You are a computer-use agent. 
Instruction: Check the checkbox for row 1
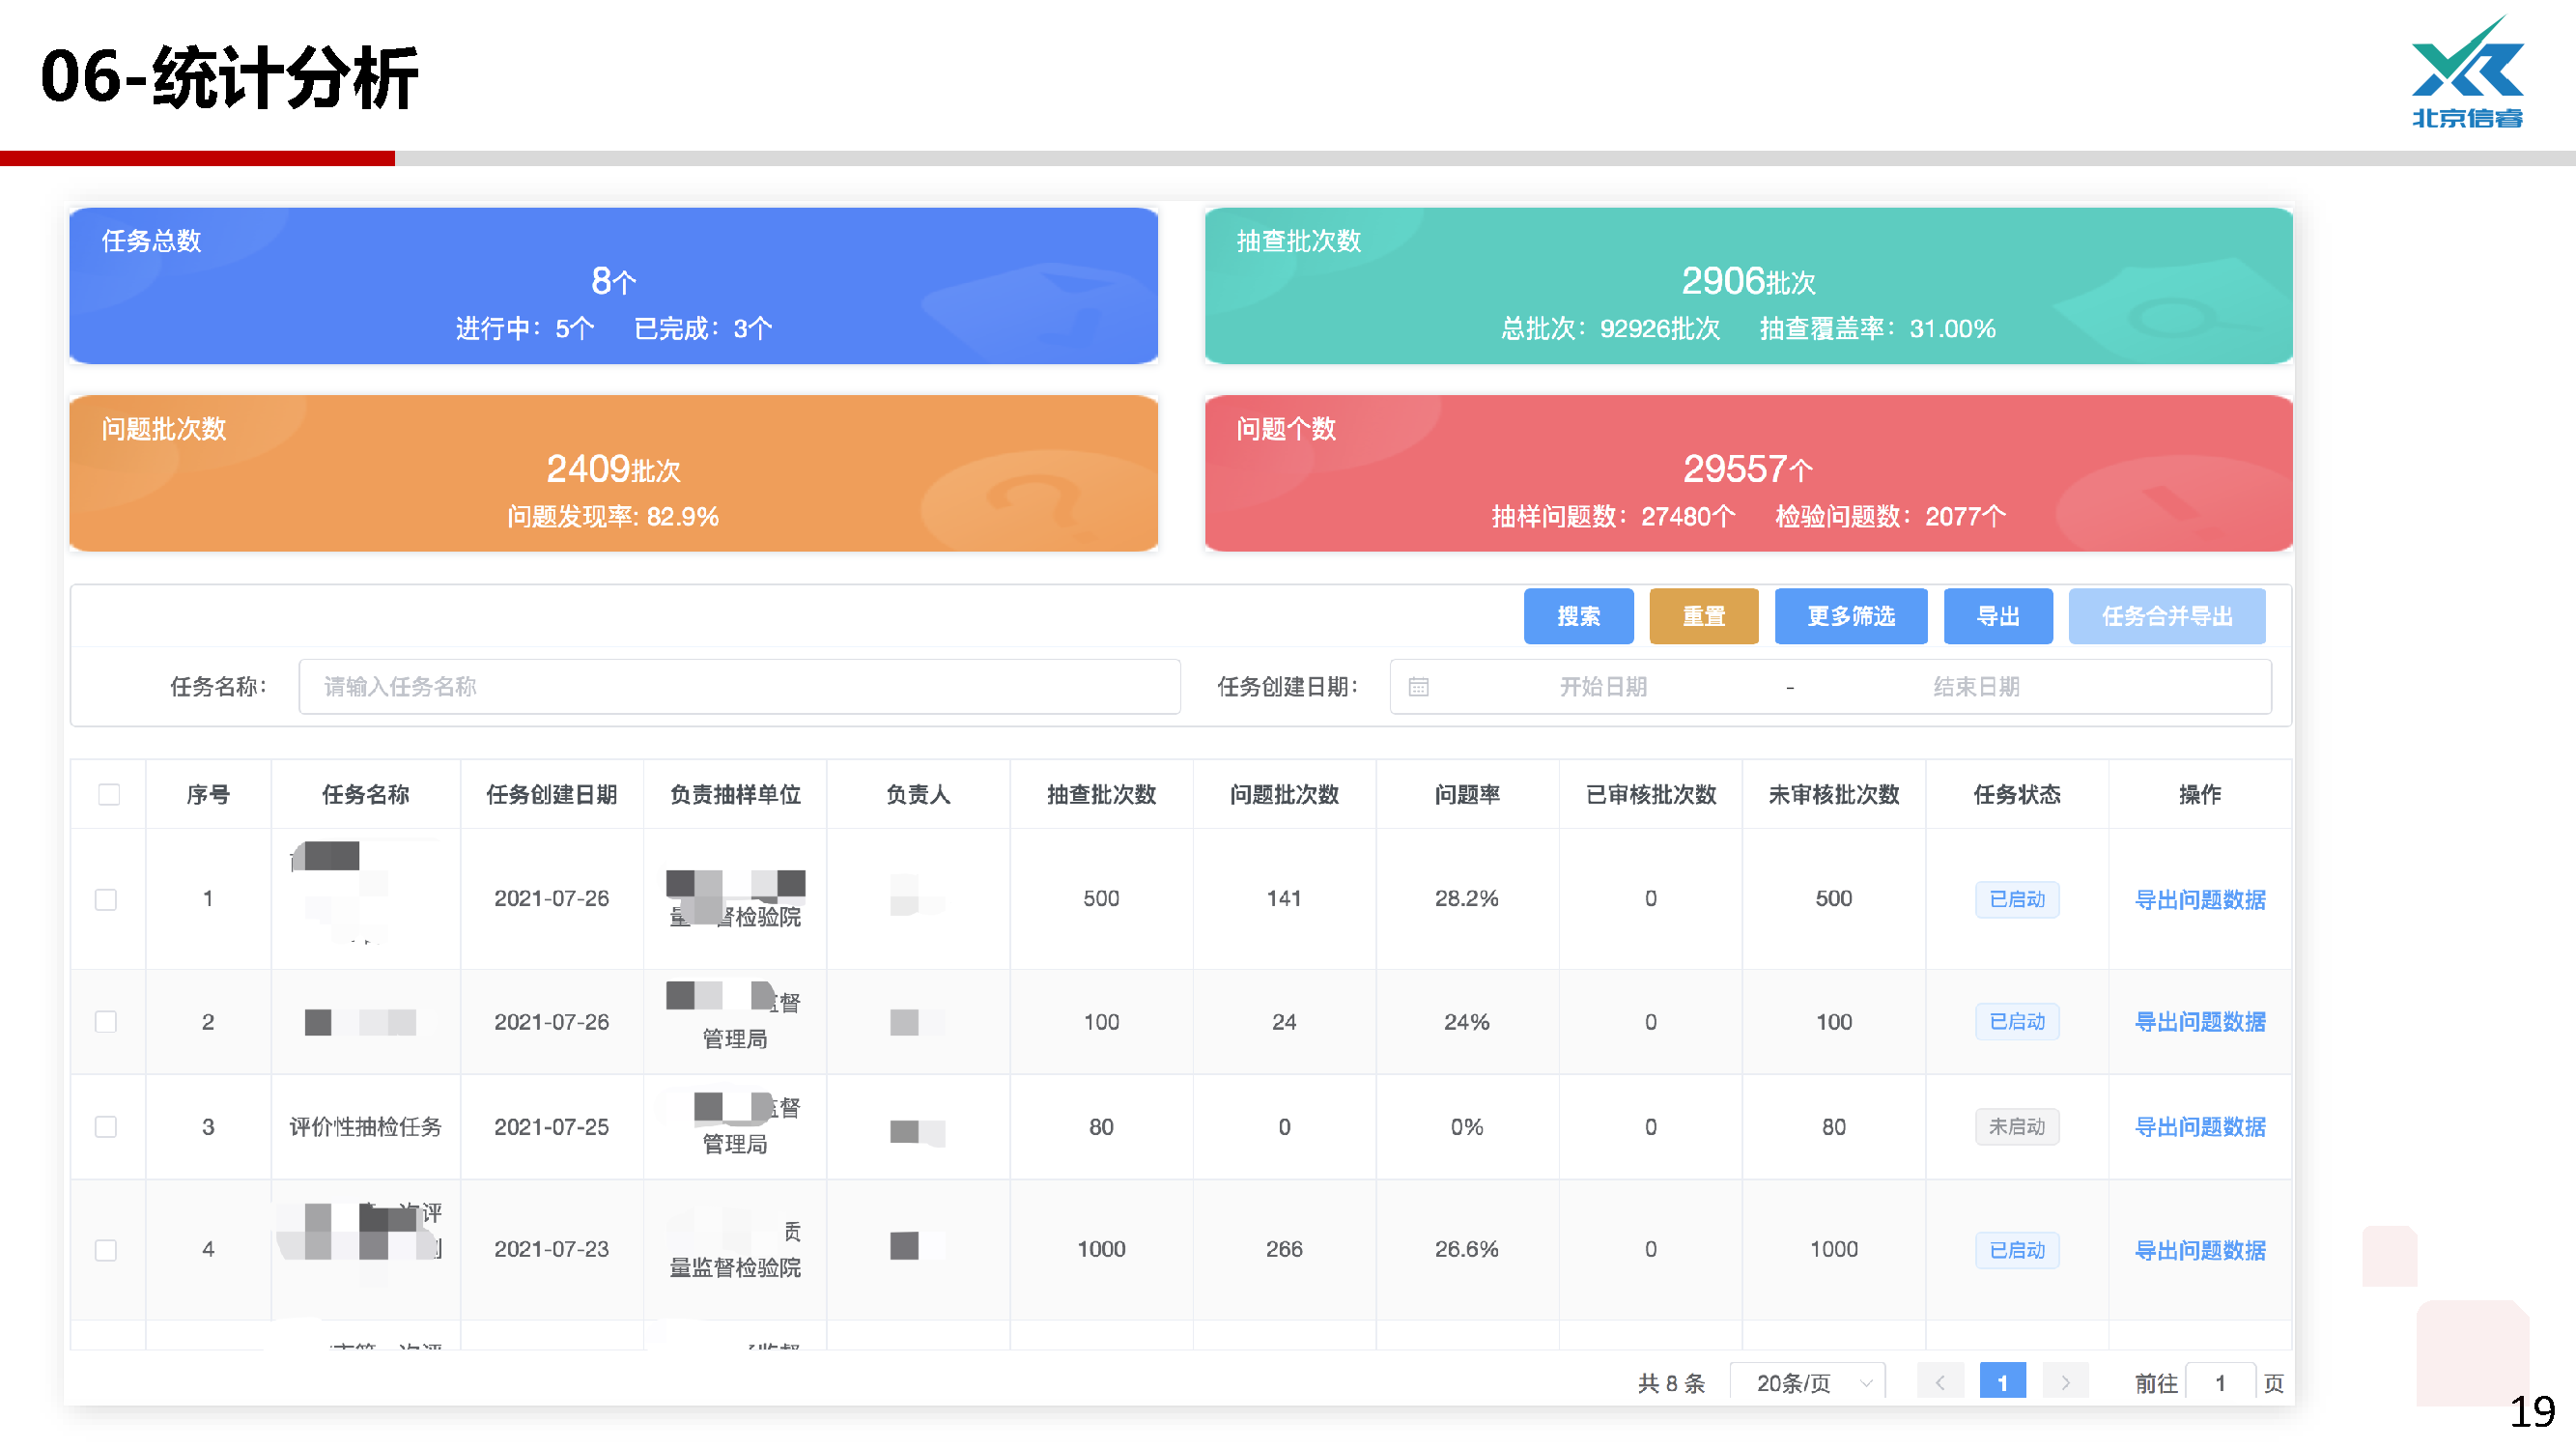tap(106, 899)
